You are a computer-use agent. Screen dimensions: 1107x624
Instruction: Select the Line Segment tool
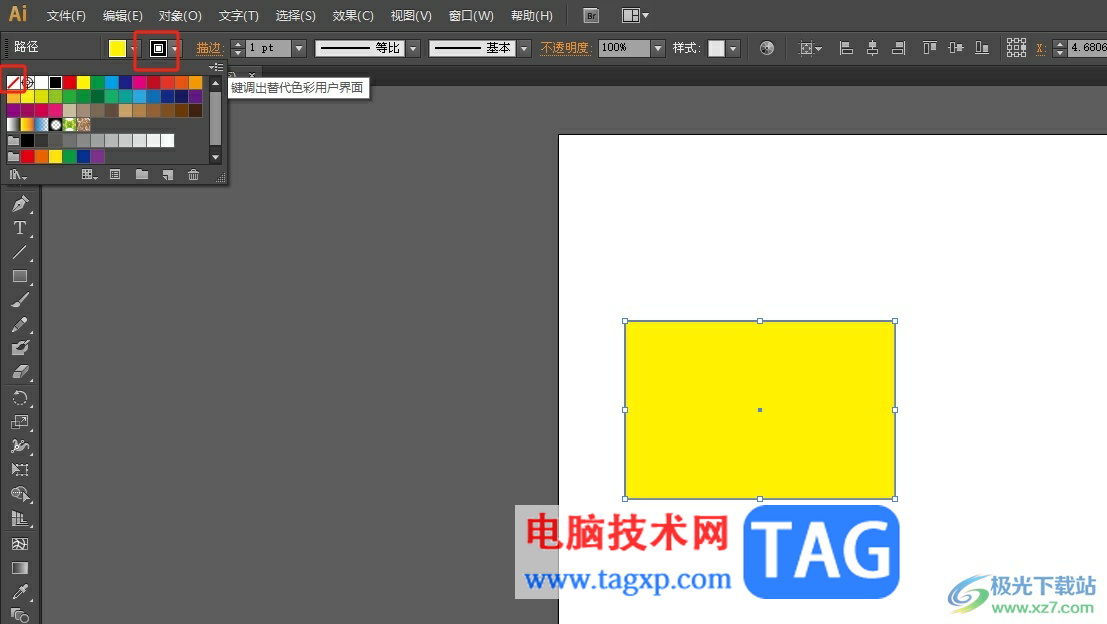(20, 252)
